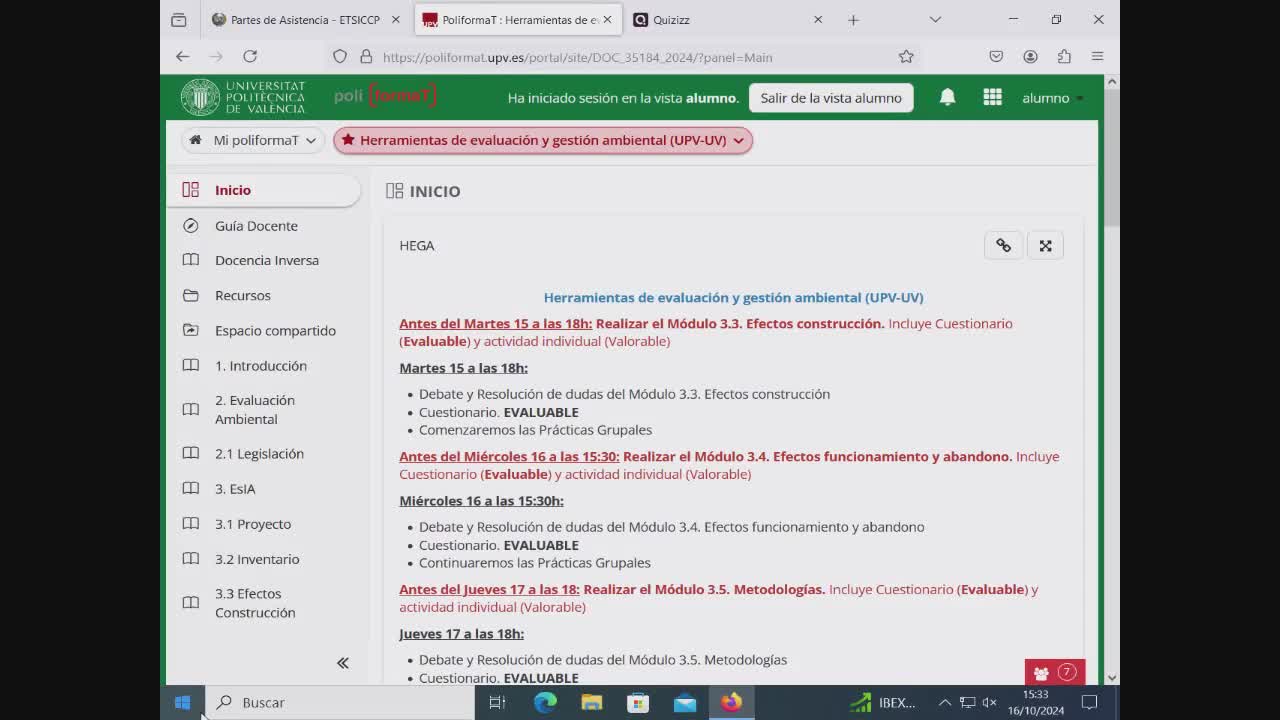Screen dimensions: 1280x720
Task: Collapse the sidebar with double chevron icon
Action: pos(343,662)
